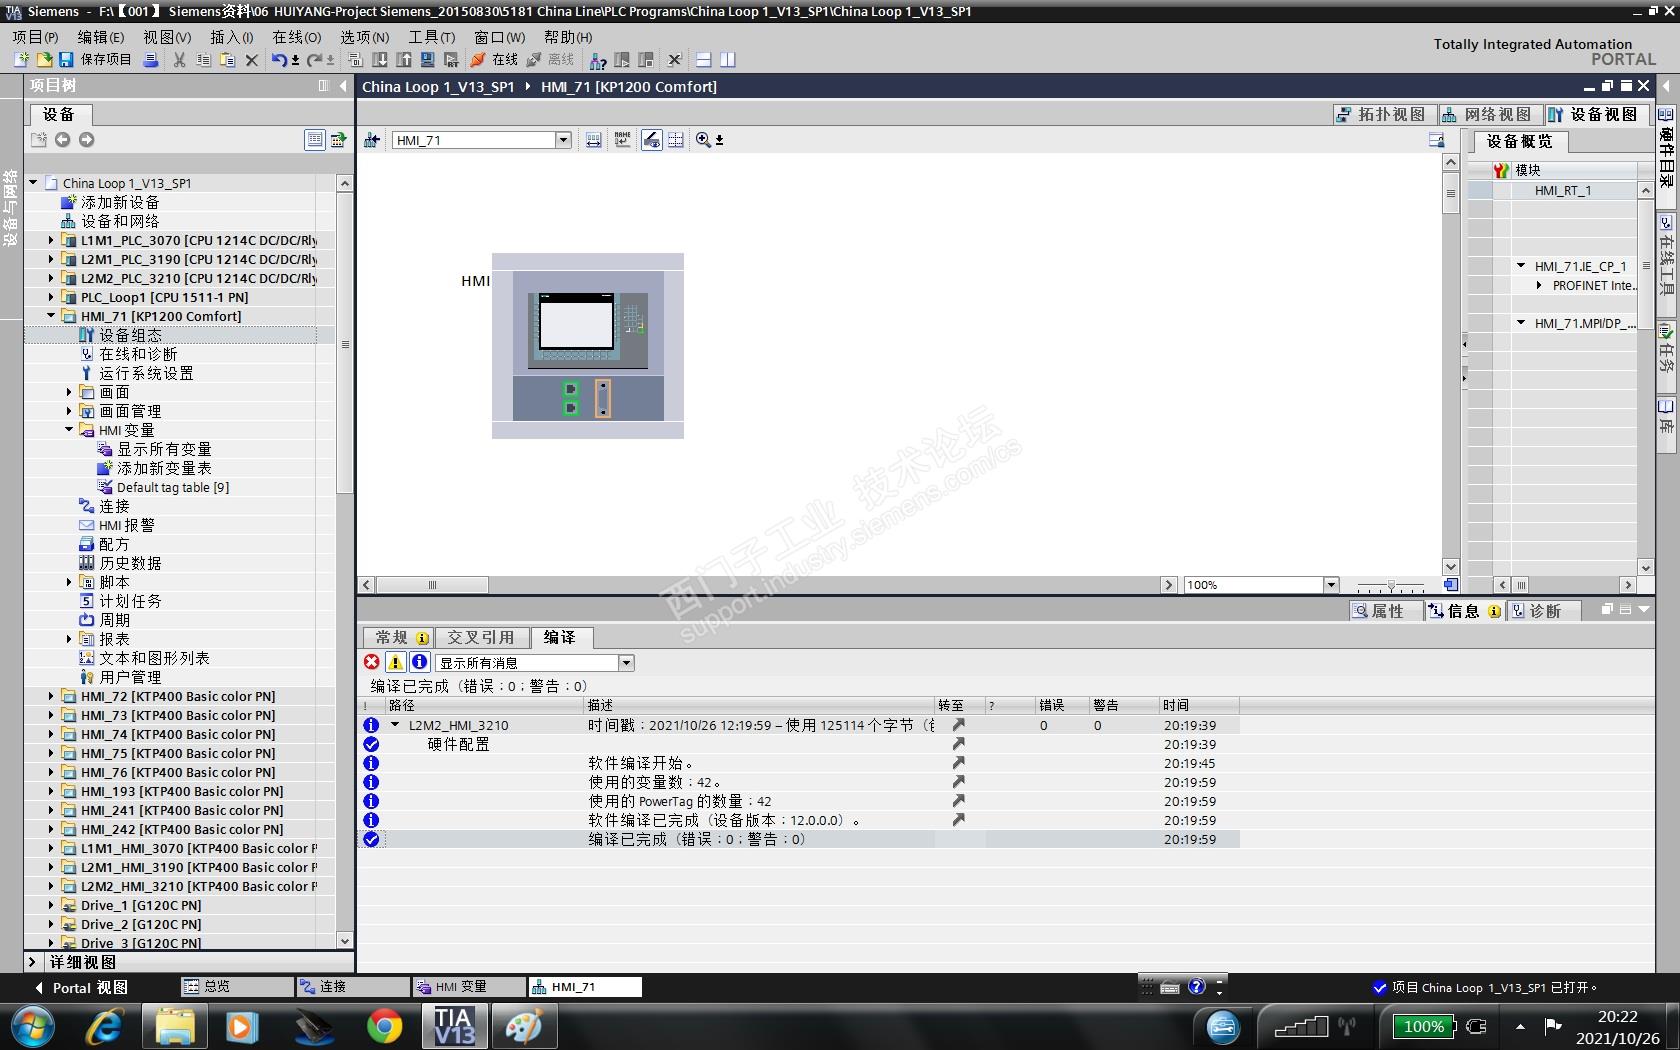
Task: Click the download to device icon
Action: 379,60
